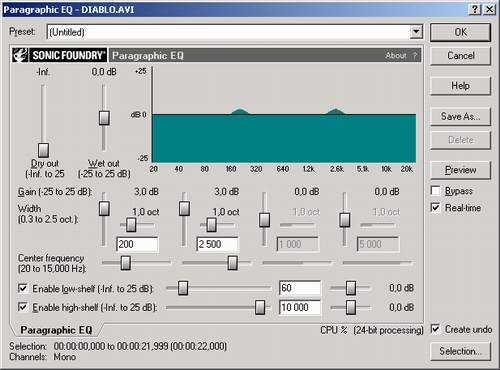The height and width of the screenshot is (370, 500).
Task: Click Save As... to store preset
Action: pyautogui.click(x=460, y=116)
